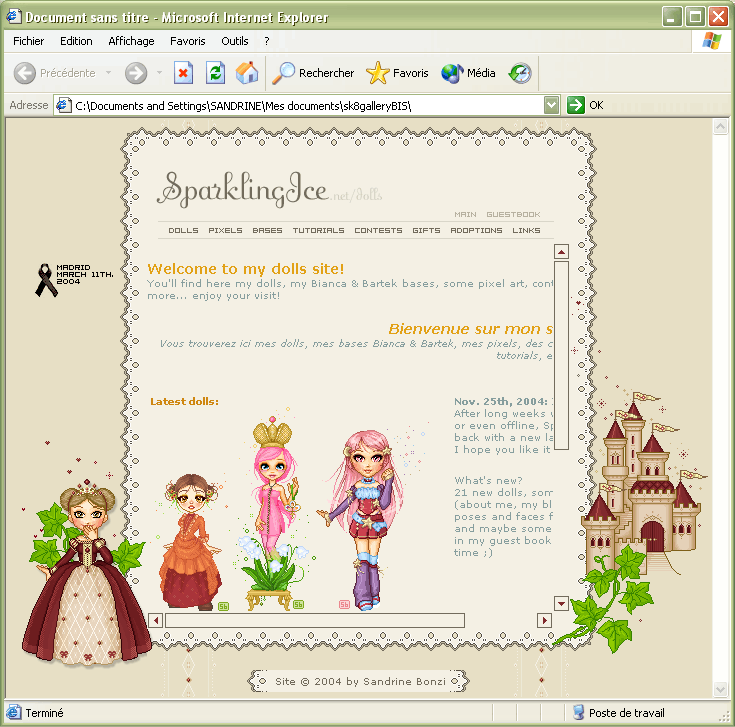Open the Affichage menu

coord(131,41)
